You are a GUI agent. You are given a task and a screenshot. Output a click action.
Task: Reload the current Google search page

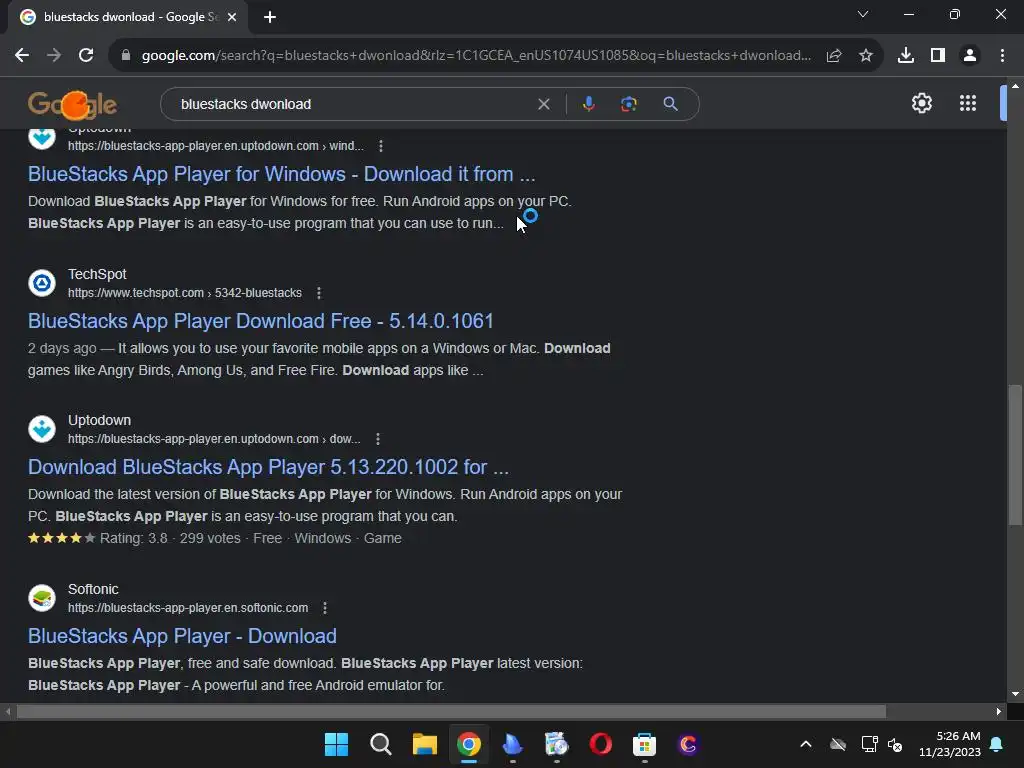pyautogui.click(x=86, y=56)
